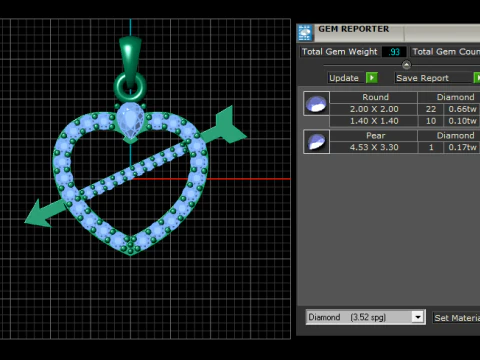Select the Diamond cell in the Round row
This screenshot has height=360, width=480.
[x=449, y=97]
